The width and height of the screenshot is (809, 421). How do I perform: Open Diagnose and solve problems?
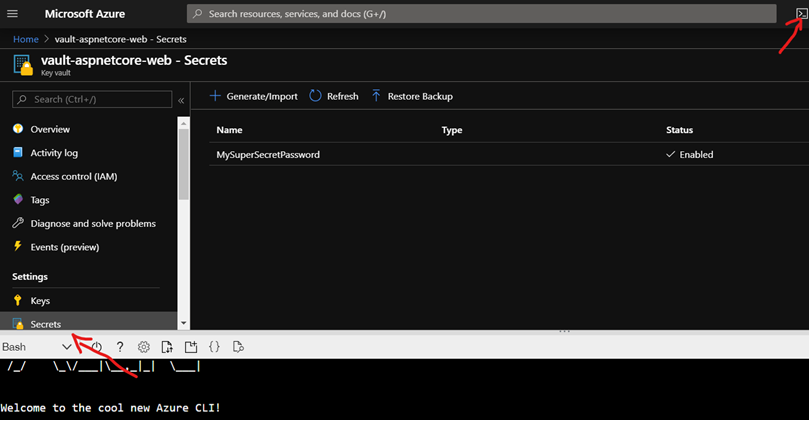tap(93, 223)
